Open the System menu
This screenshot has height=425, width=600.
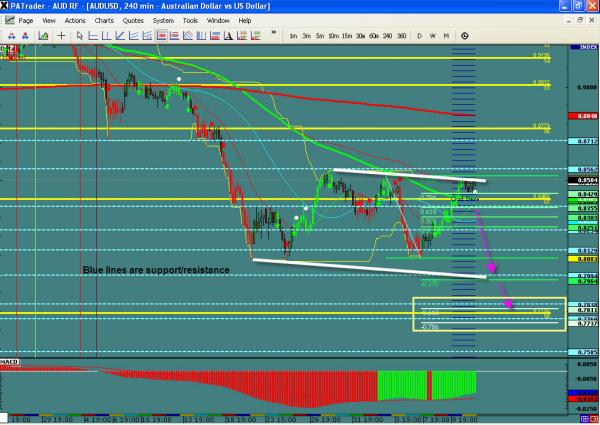[161, 19]
